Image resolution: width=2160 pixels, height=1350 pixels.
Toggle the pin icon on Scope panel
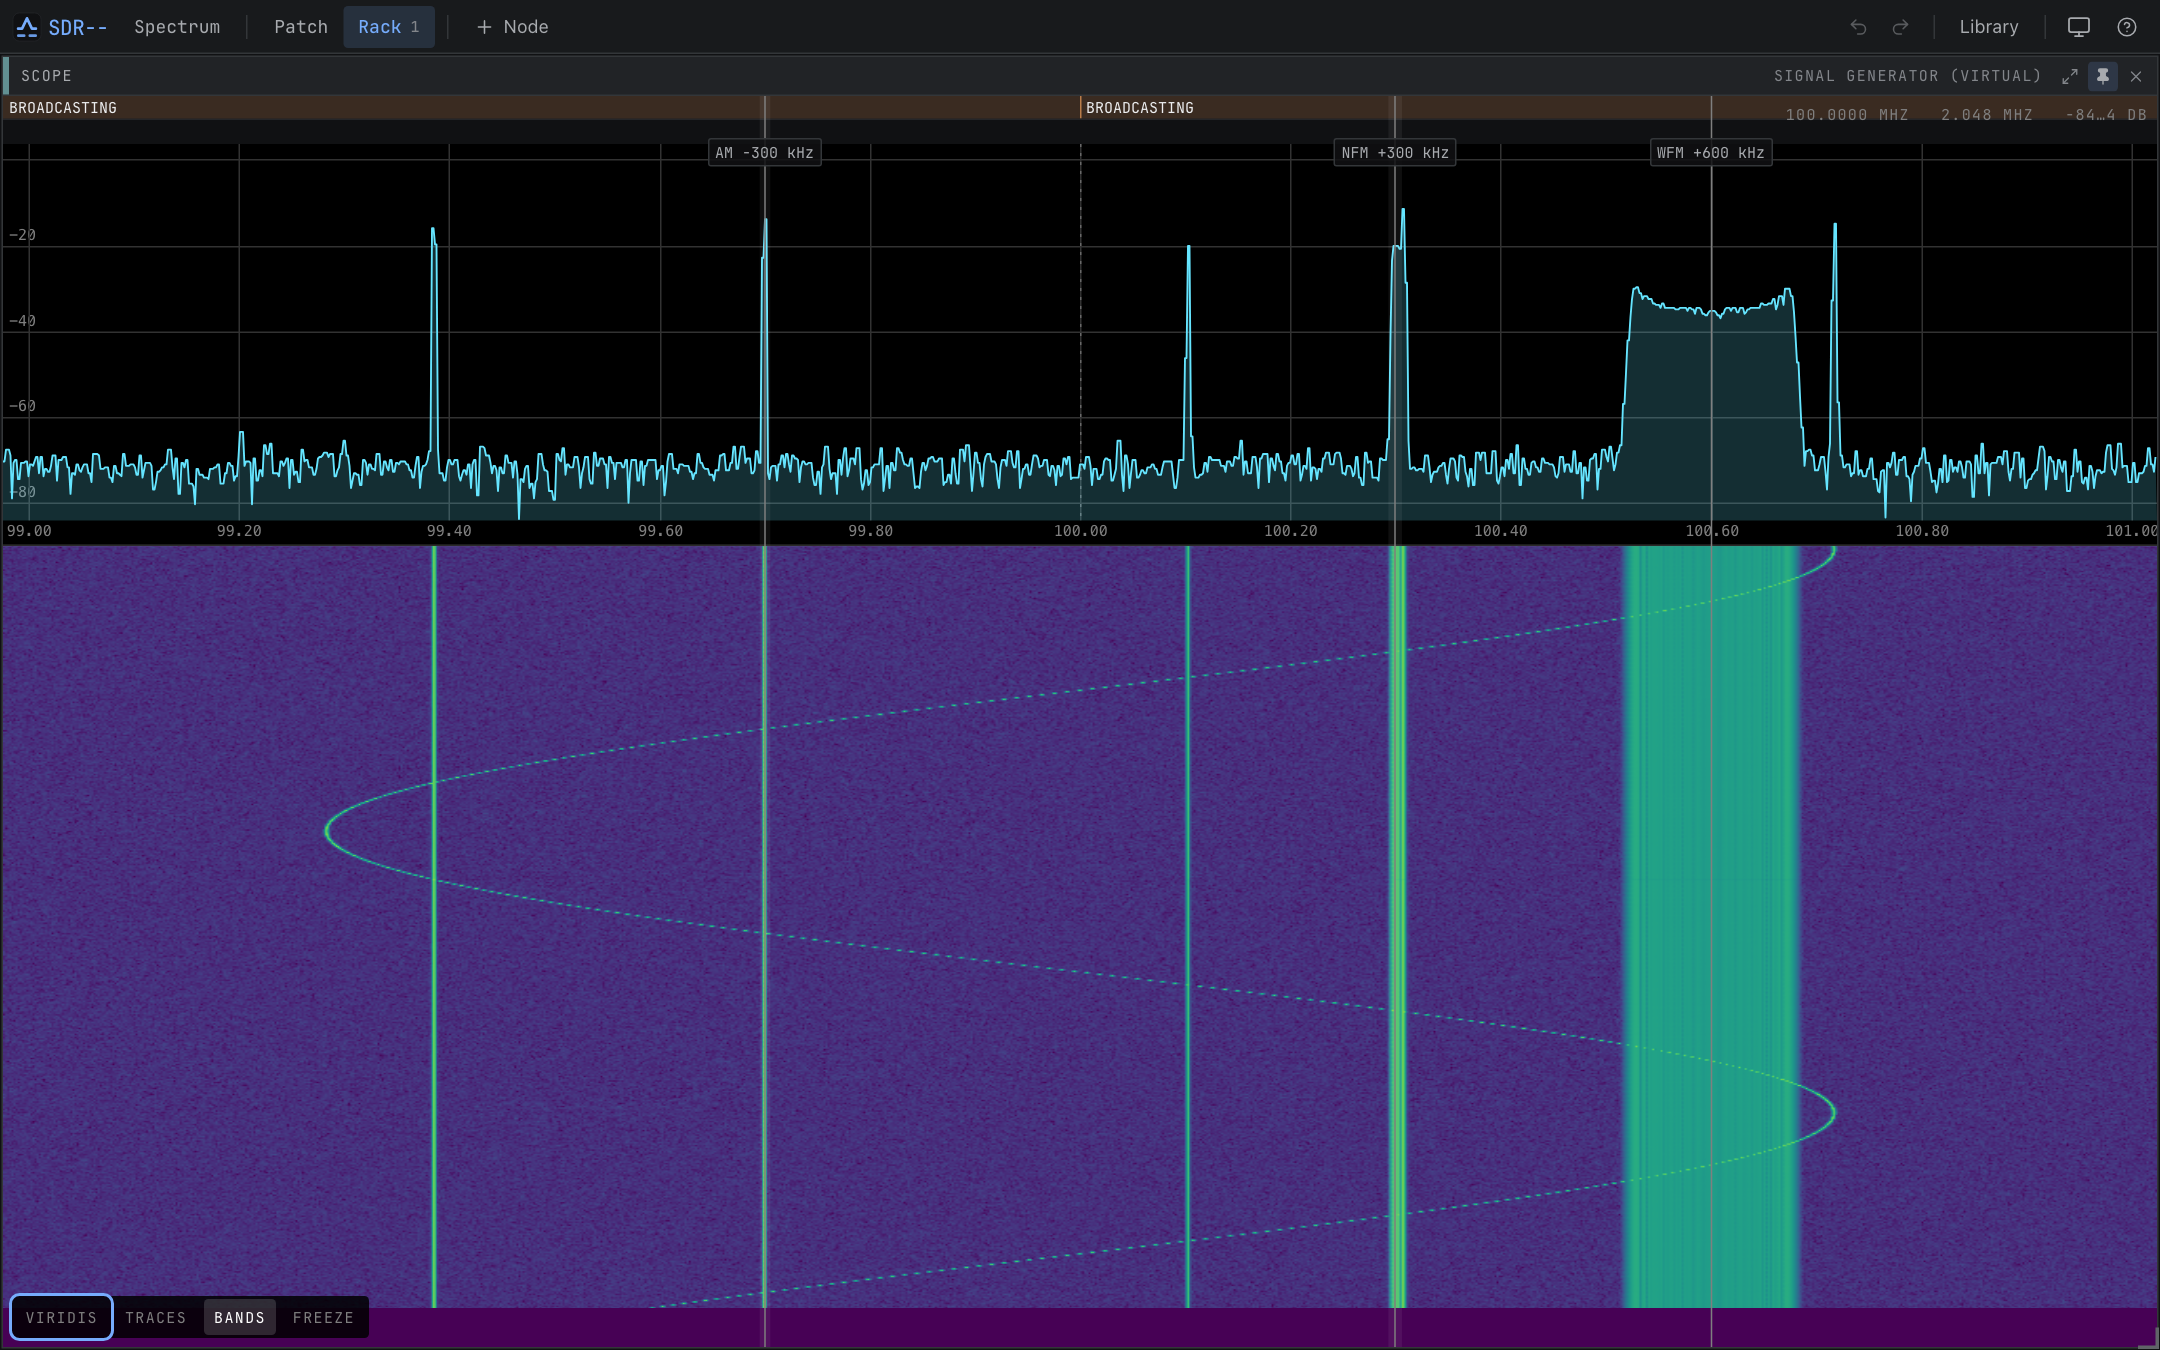2103,76
